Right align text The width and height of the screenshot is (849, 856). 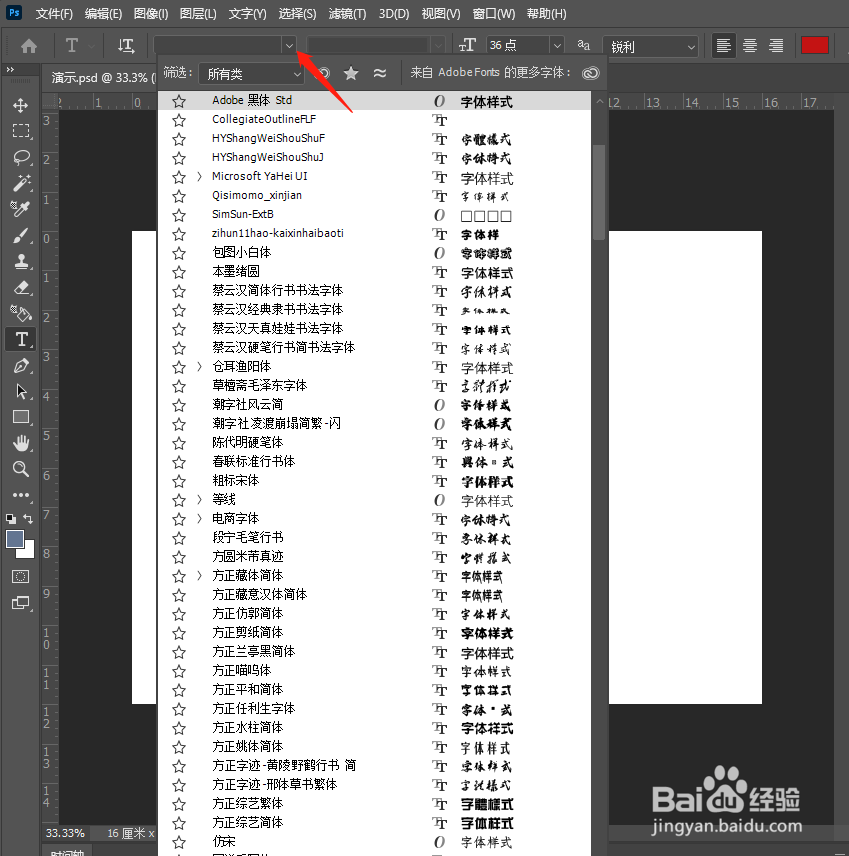tap(776, 46)
